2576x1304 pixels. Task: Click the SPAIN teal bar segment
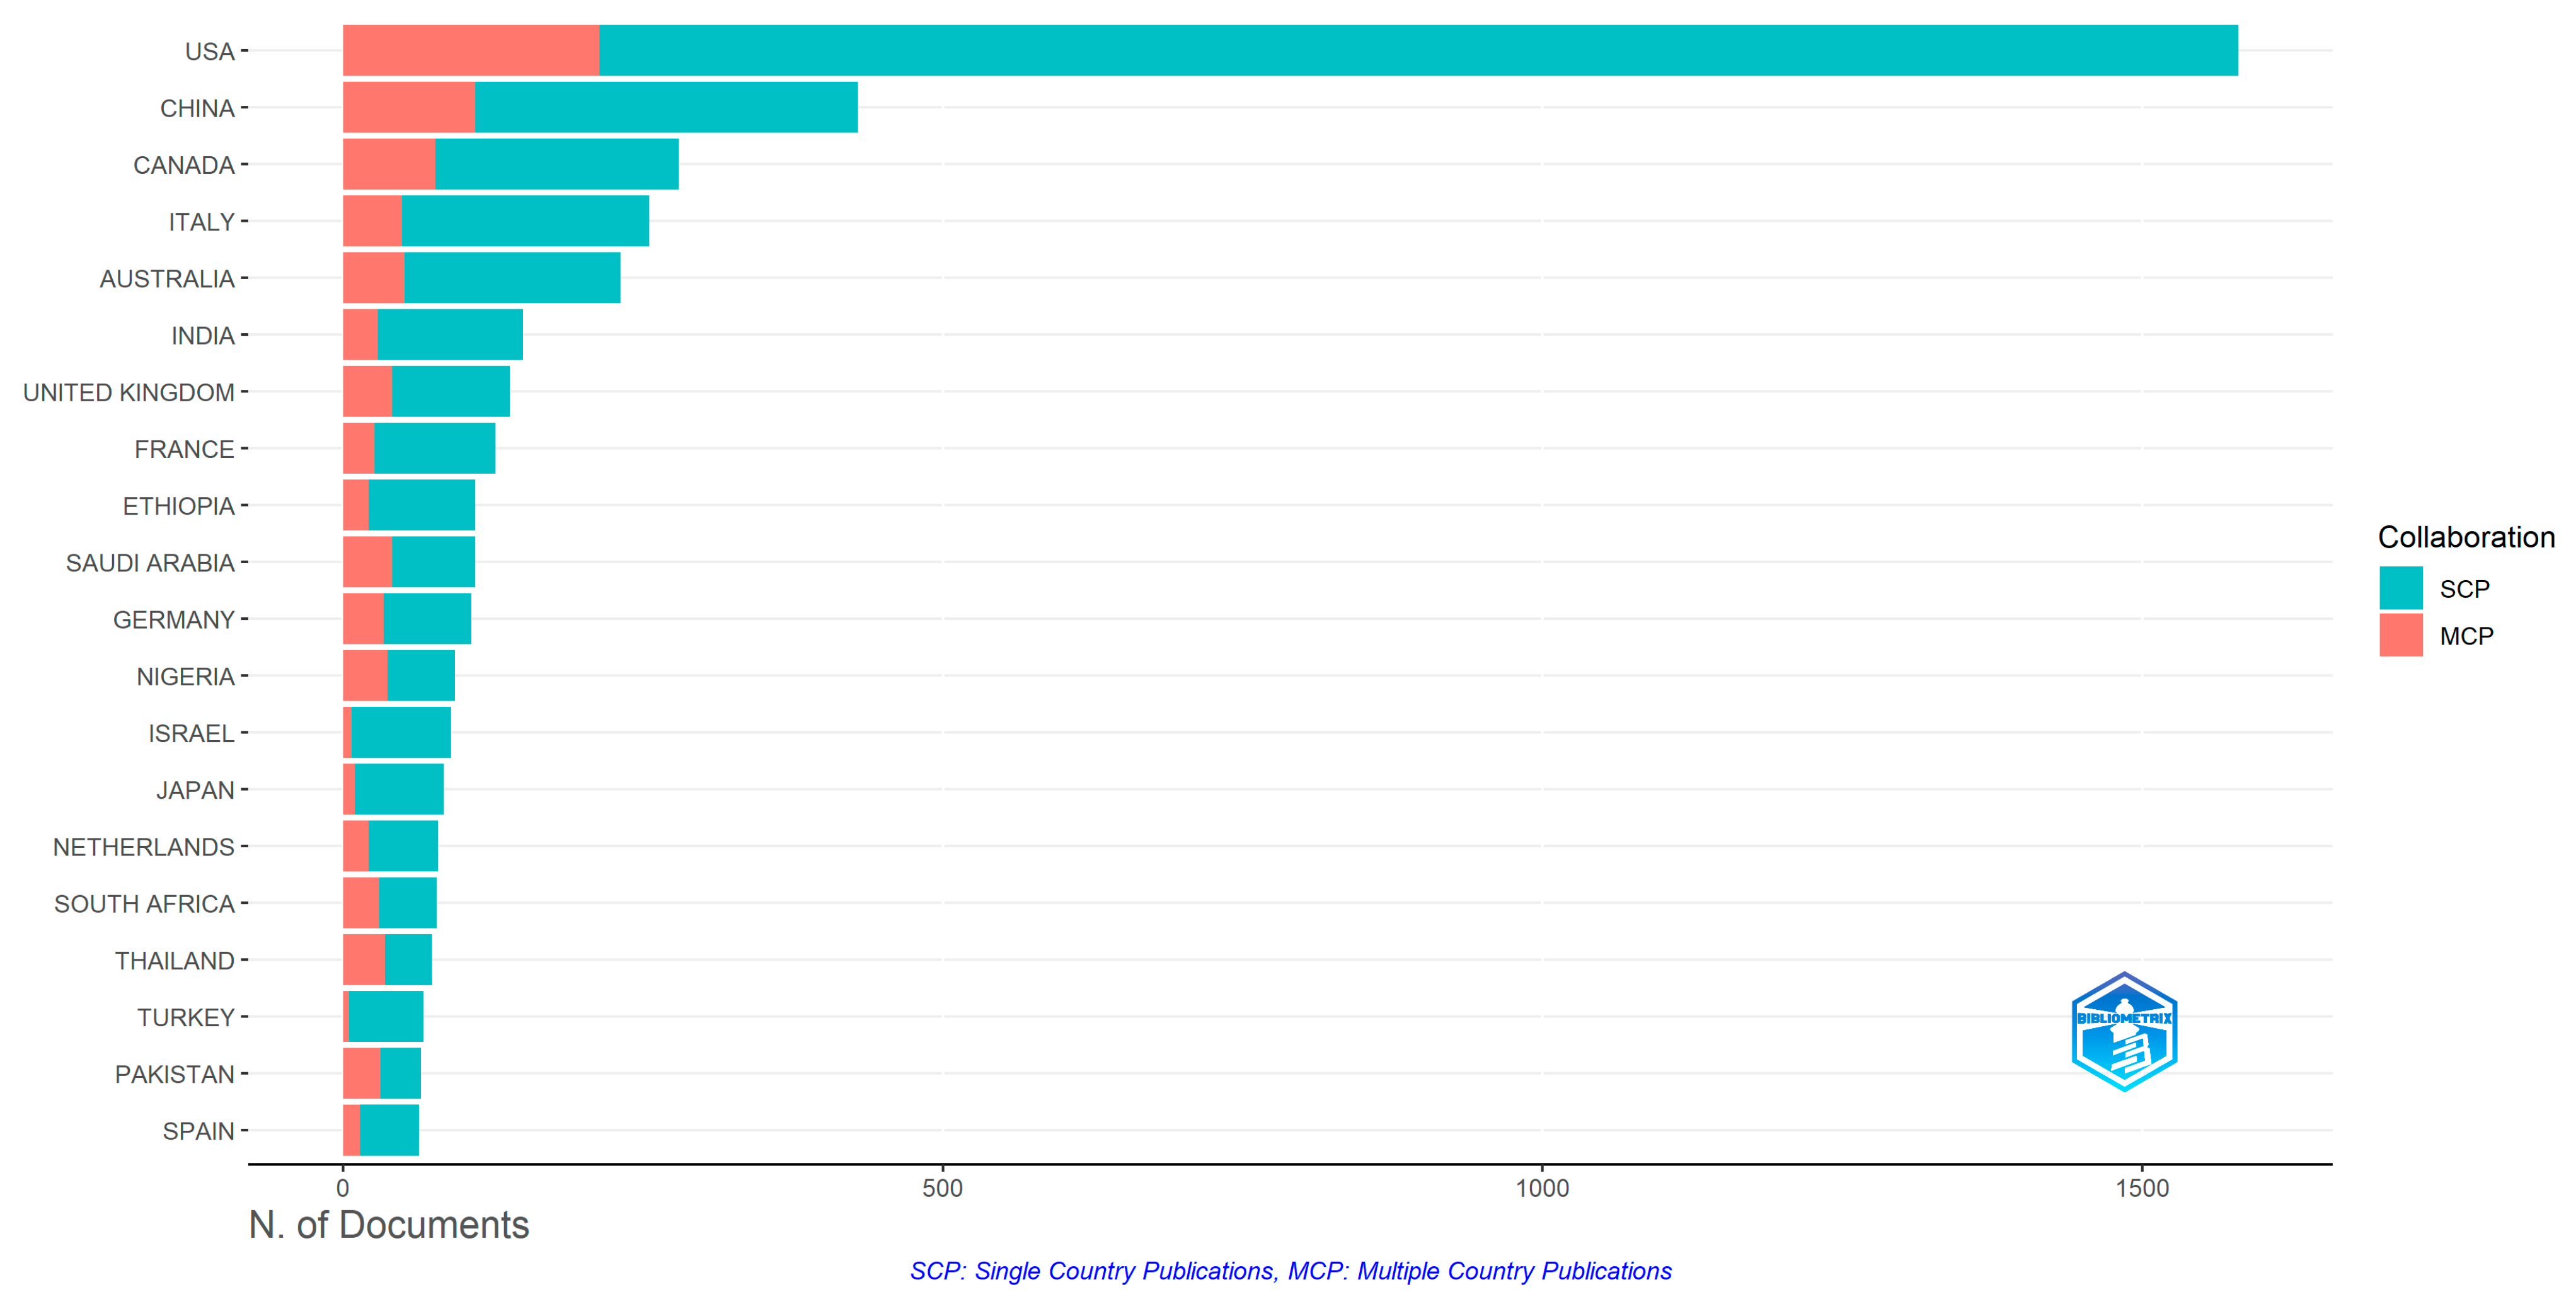point(389,1130)
